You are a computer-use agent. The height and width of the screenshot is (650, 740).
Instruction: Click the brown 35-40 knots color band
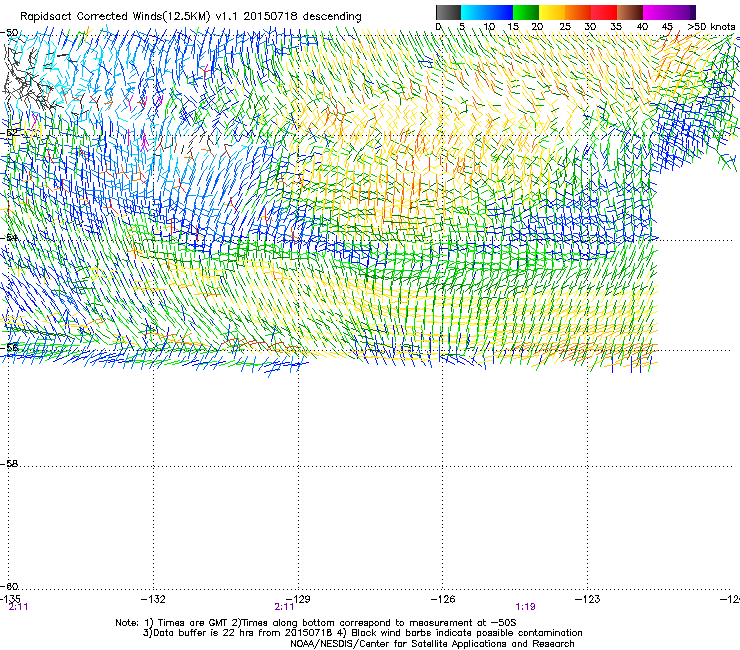coord(630,12)
